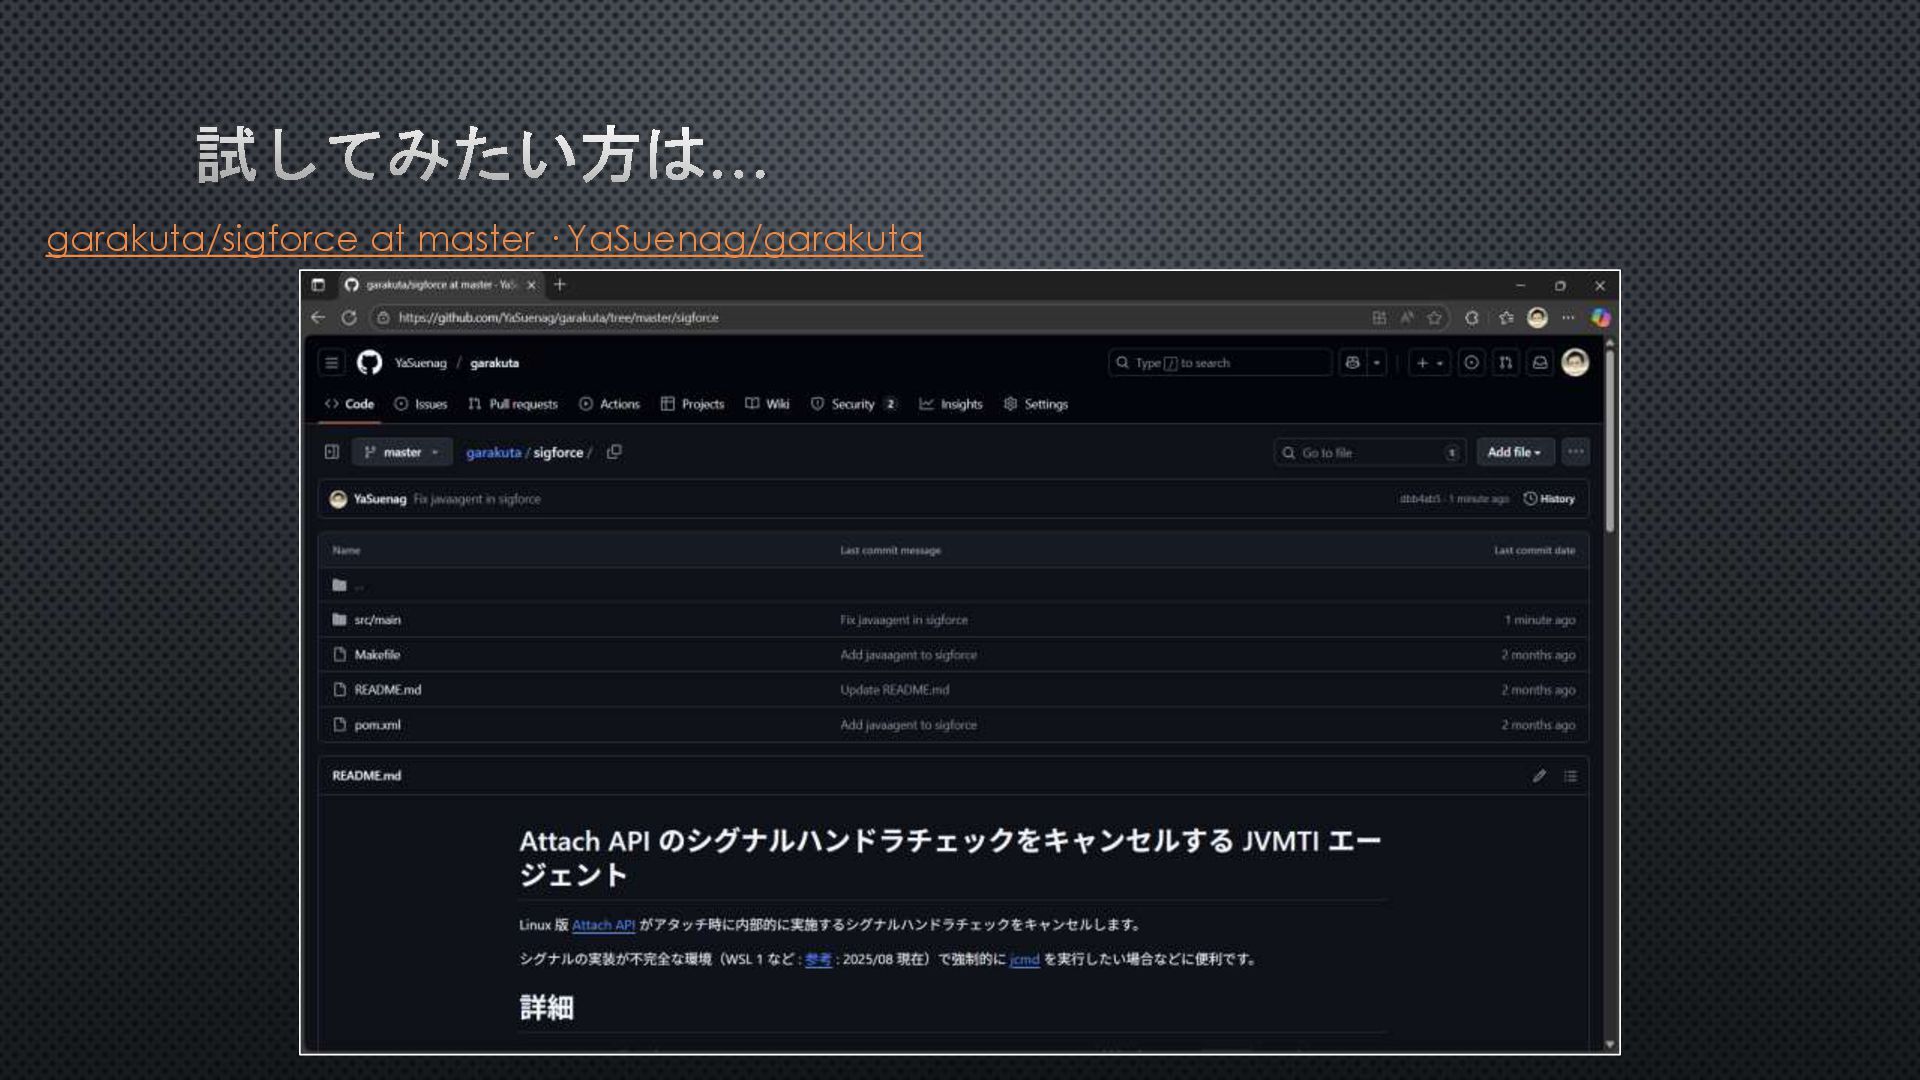Open README outline list icon
The height and width of the screenshot is (1080, 1920).
click(x=1571, y=776)
